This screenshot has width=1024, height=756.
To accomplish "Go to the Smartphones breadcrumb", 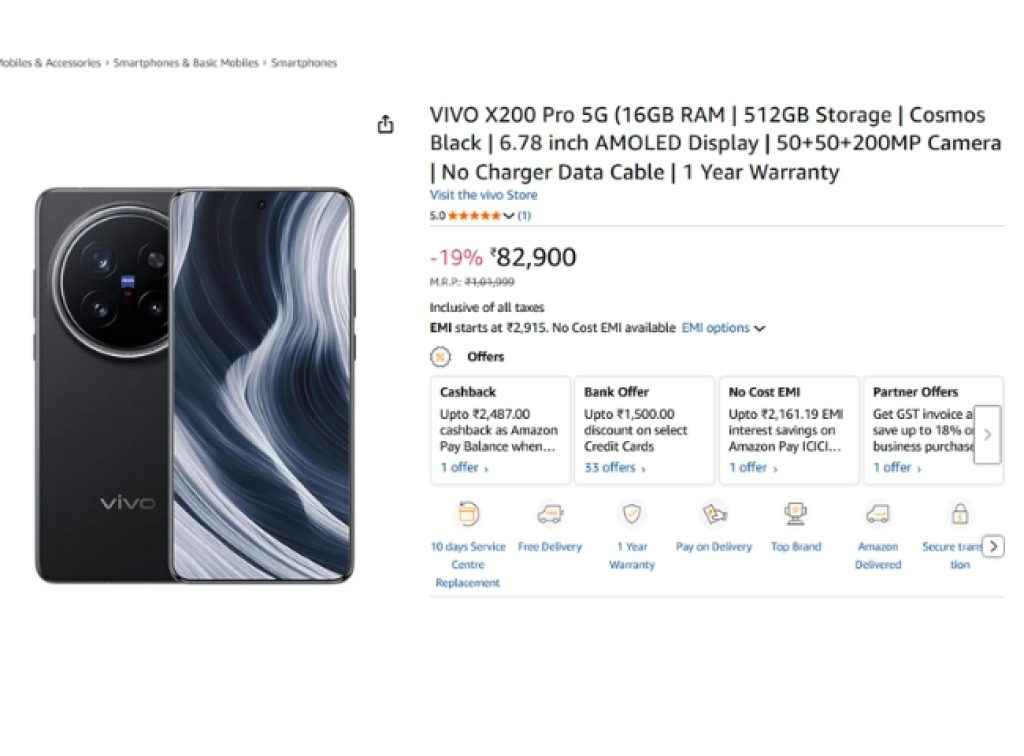I will tap(304, 63).
